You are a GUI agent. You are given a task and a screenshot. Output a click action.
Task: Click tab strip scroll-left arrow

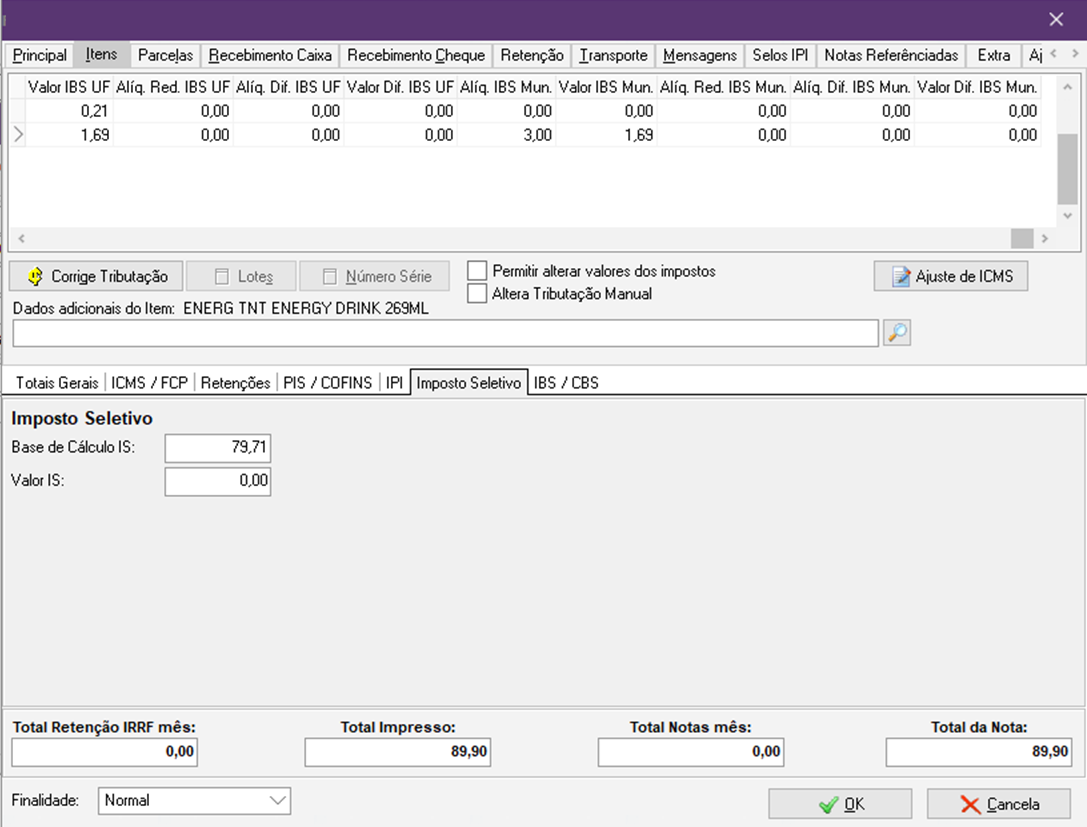click(x=1054, y=53)
